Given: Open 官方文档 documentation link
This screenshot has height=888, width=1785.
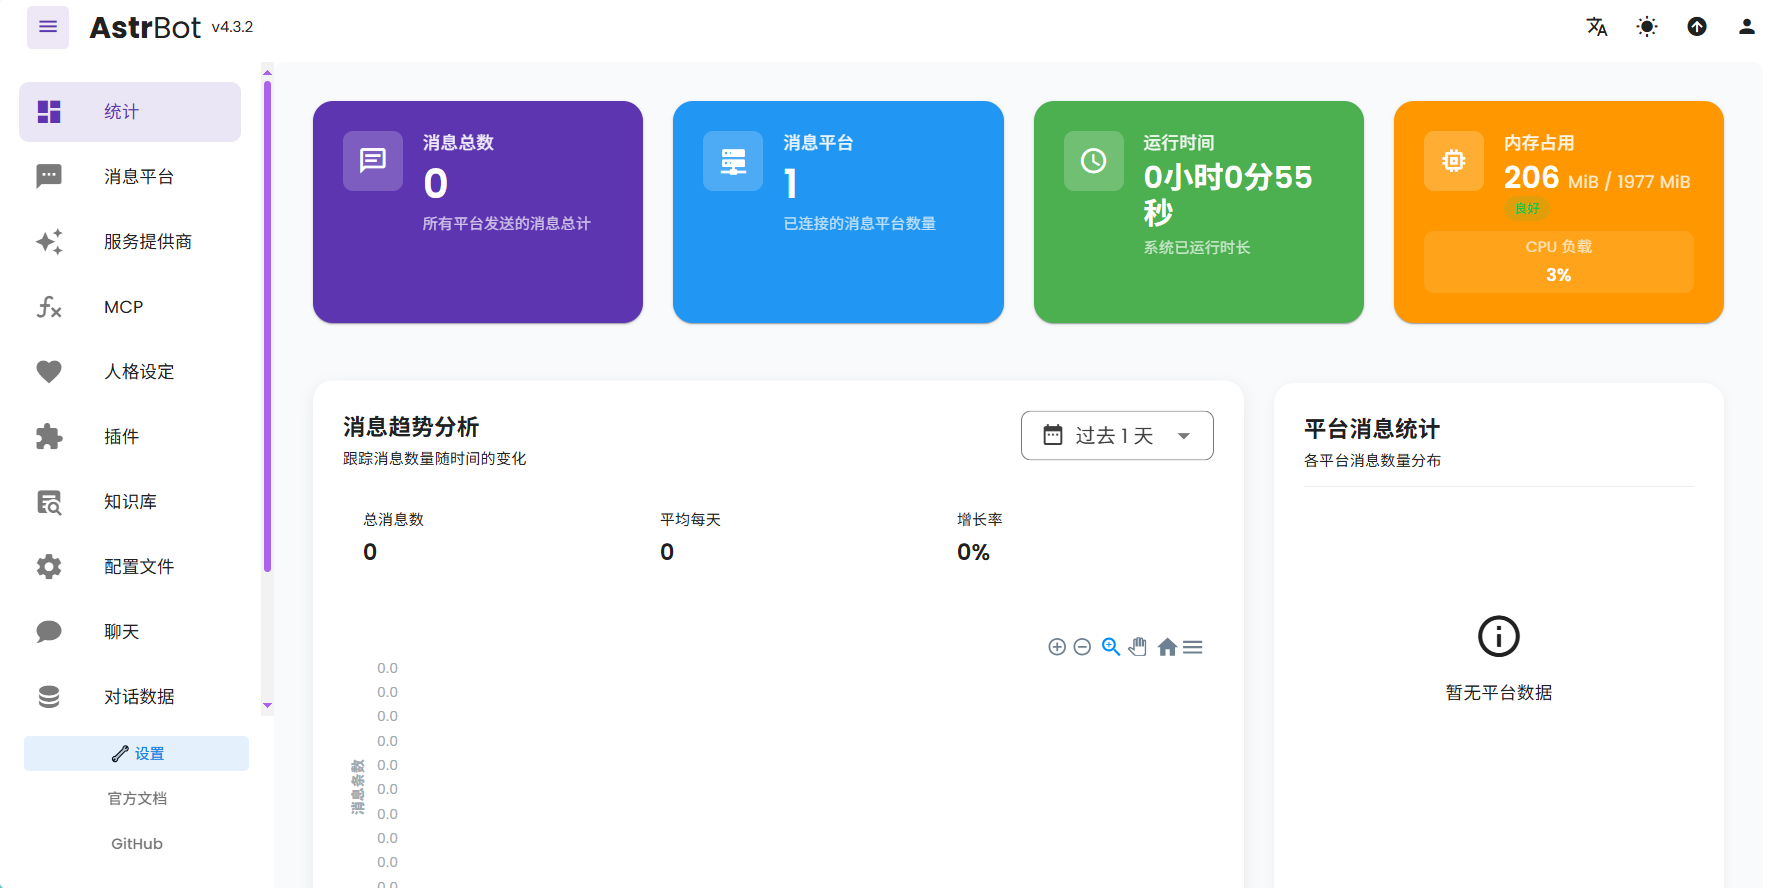Looking at the screenshot, I should [137, 799].
